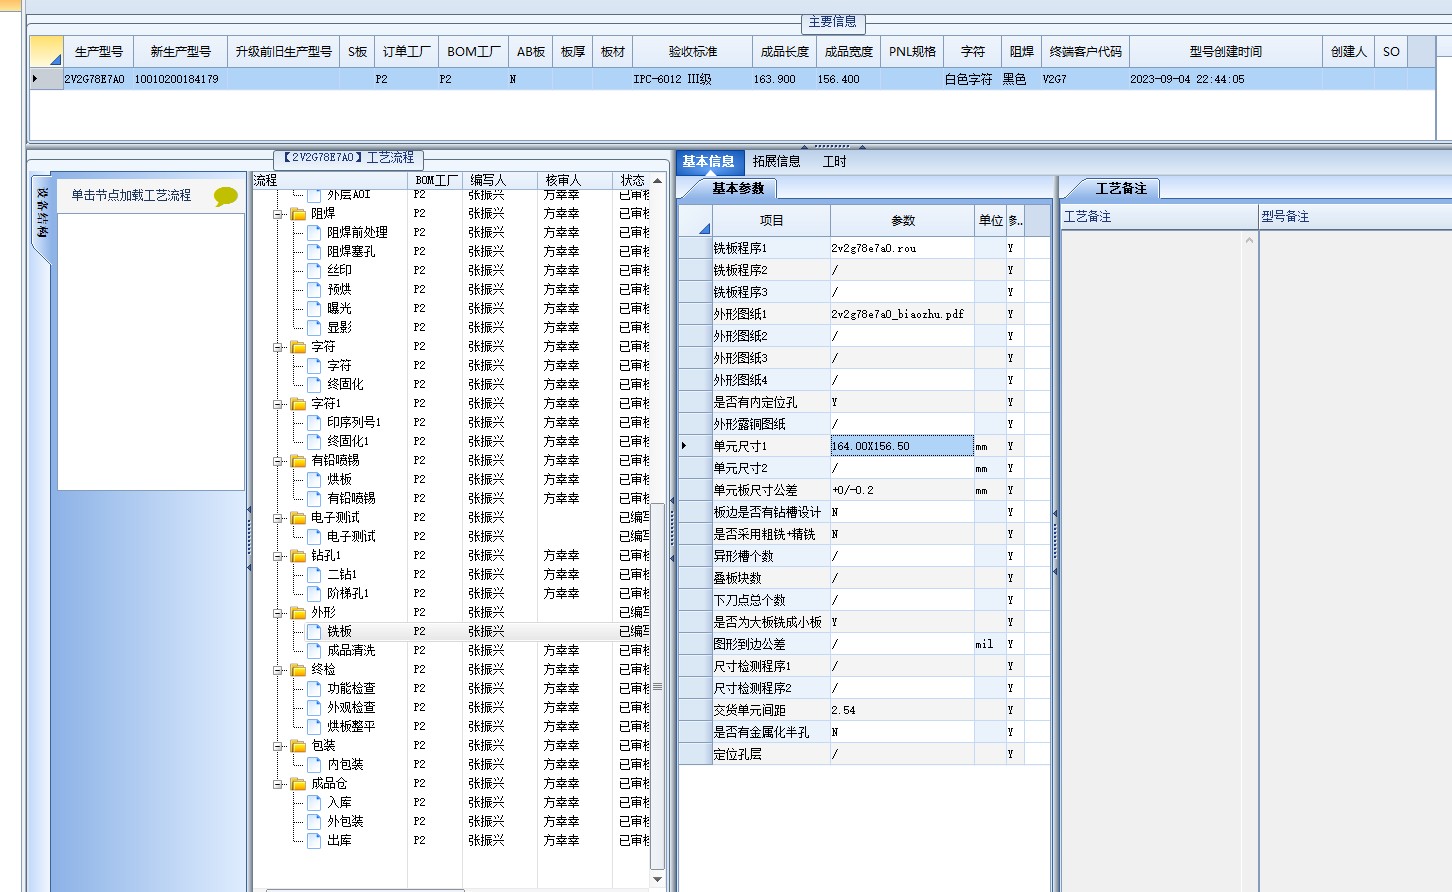The height and width of the screenshot is (892, 1452).
Task: Click the process tree scrollbar down arrow
Action: click(657, 879)
